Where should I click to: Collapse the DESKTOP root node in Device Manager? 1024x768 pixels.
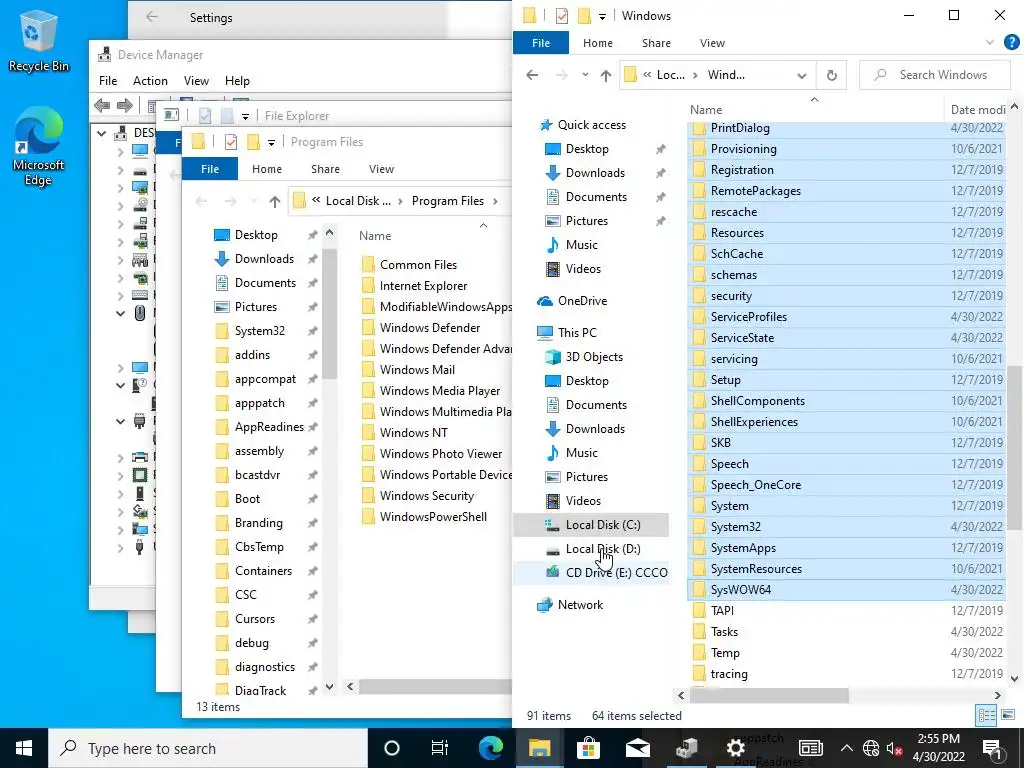point(101,133)
